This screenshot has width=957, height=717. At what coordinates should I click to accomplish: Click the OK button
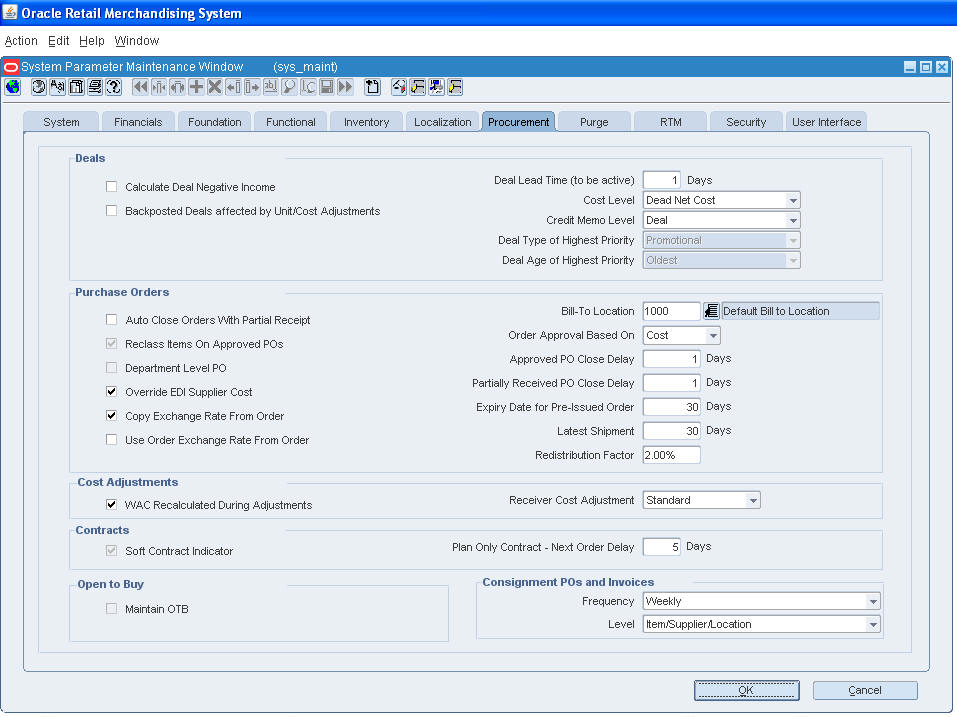point(746,690)
